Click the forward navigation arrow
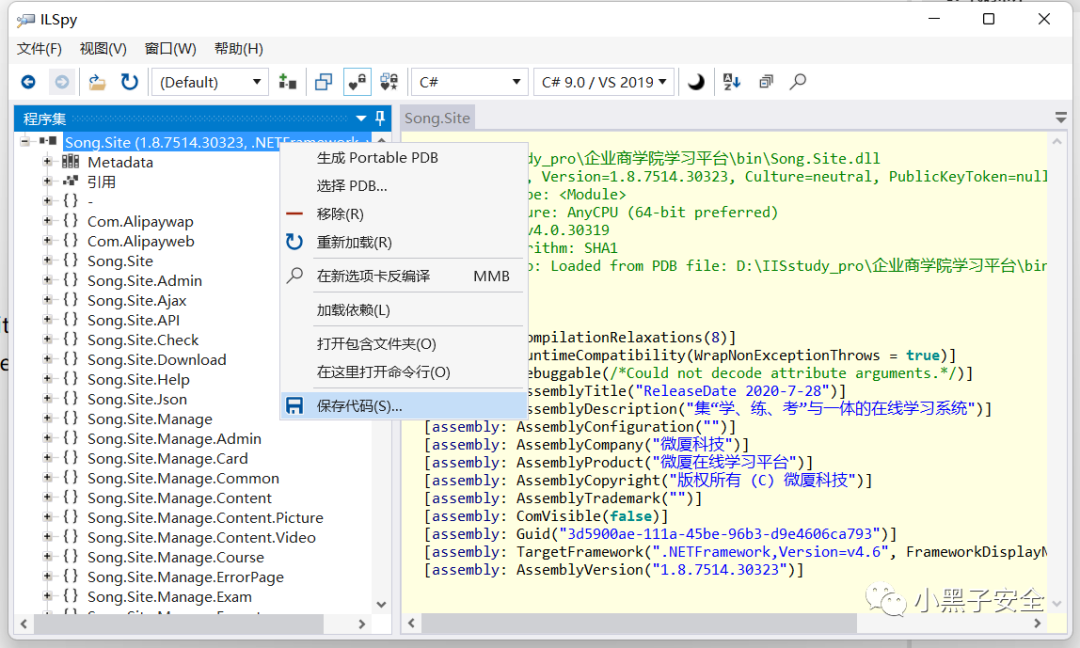The width and height of the screenshot is (1080, 648). 62,82
